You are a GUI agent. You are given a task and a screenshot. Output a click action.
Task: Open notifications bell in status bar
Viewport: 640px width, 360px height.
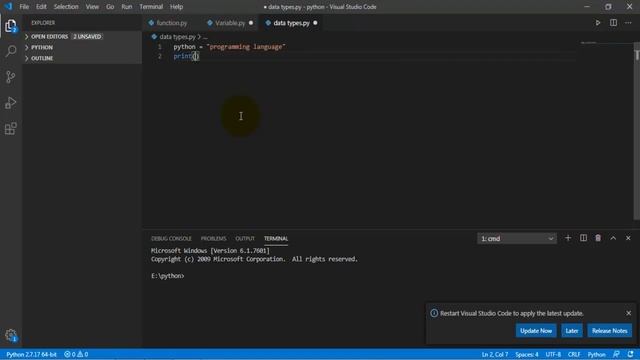coord(631,354)
